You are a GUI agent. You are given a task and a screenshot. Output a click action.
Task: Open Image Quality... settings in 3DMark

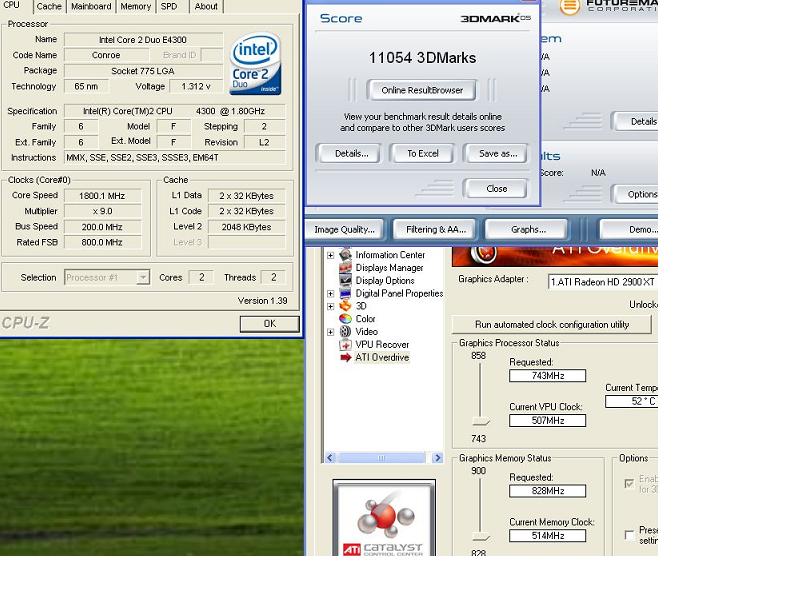pyautogui.click(x=344, y=229)
